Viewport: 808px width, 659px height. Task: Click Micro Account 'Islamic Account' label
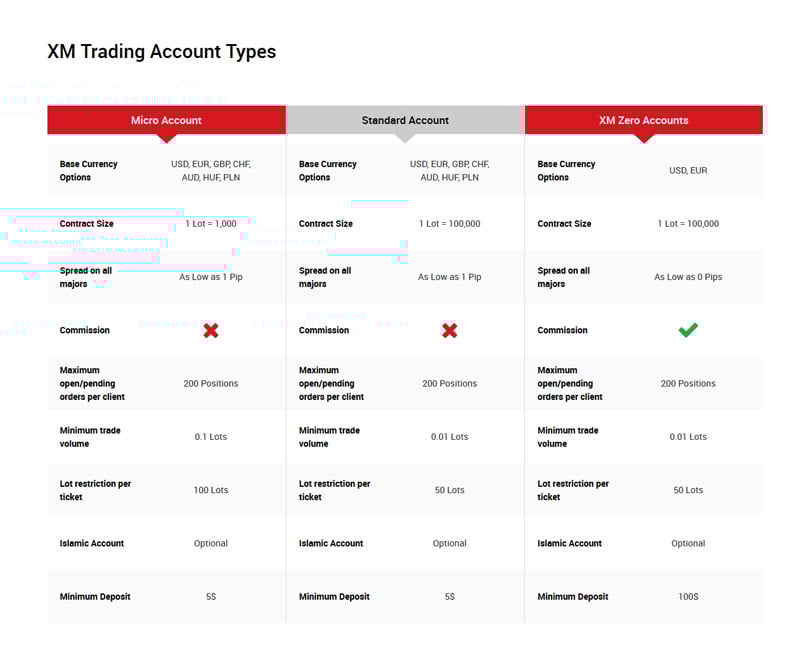[92, 543]
